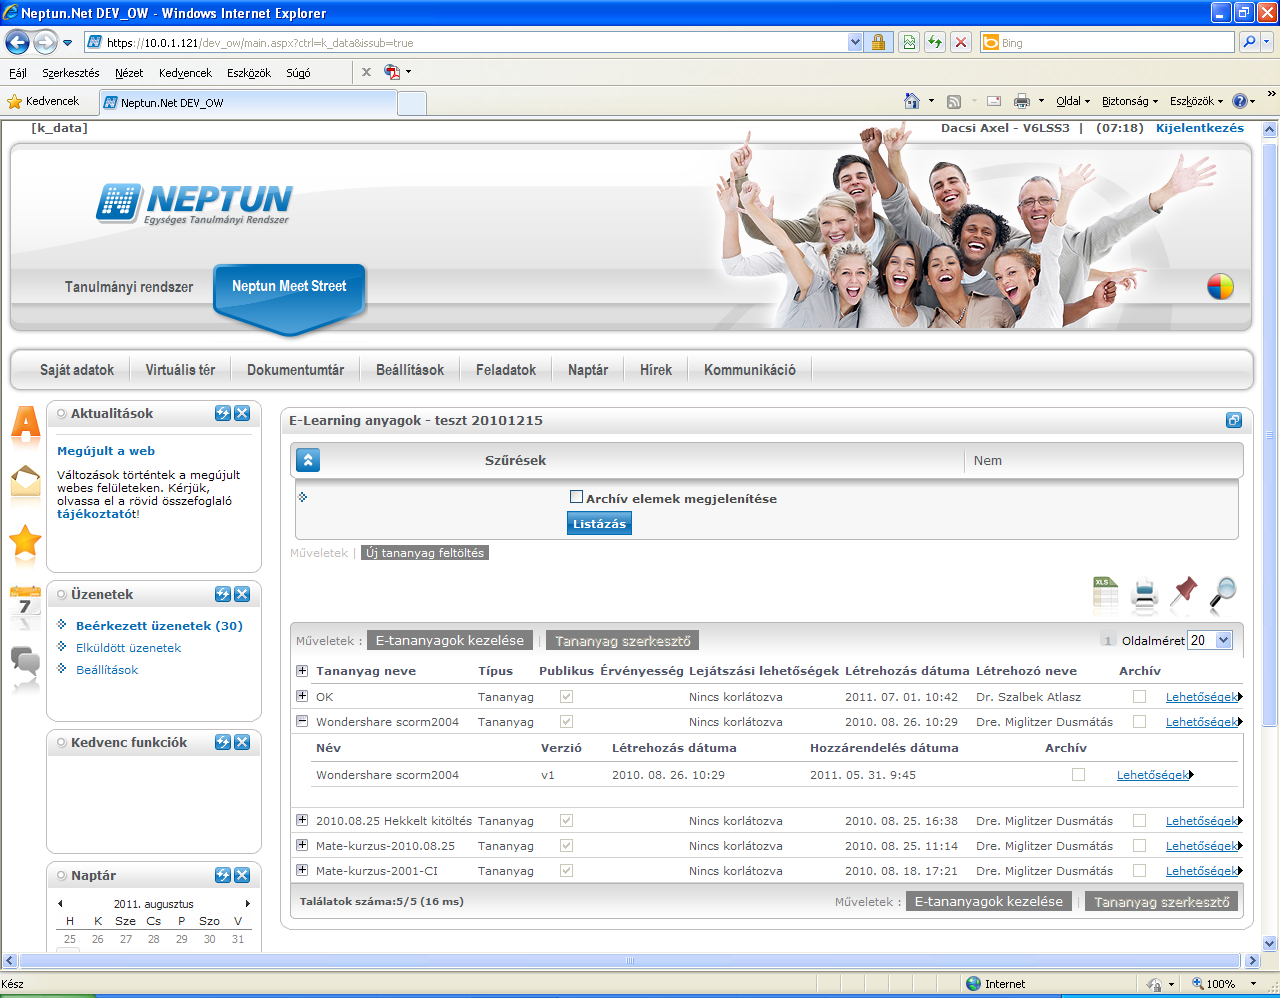Click the browser Stop button
This screenshot has width=1280, height=998.
pos(961,42)
